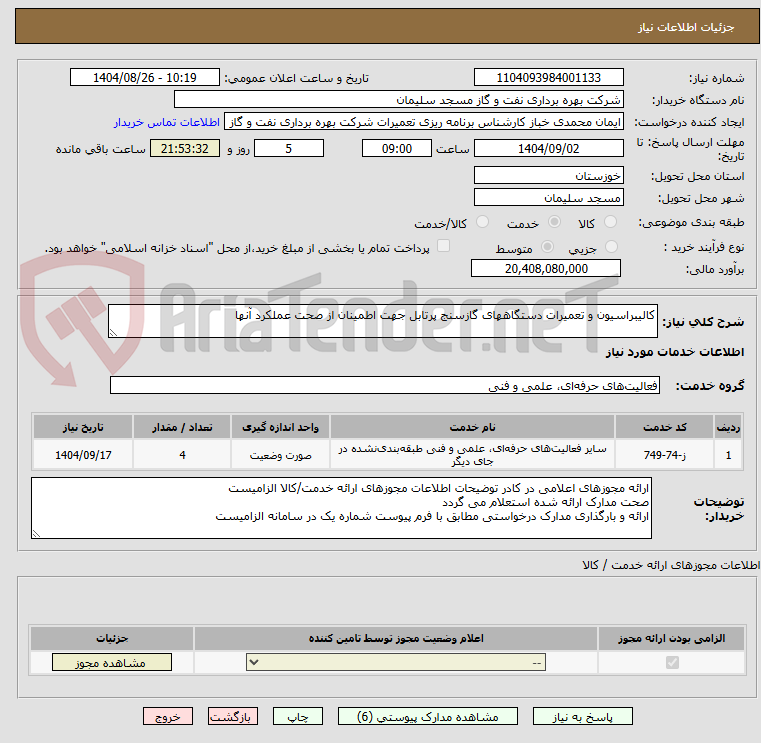
Task: Click the تعداد / مقدار column header
Action: coord(182,427)
